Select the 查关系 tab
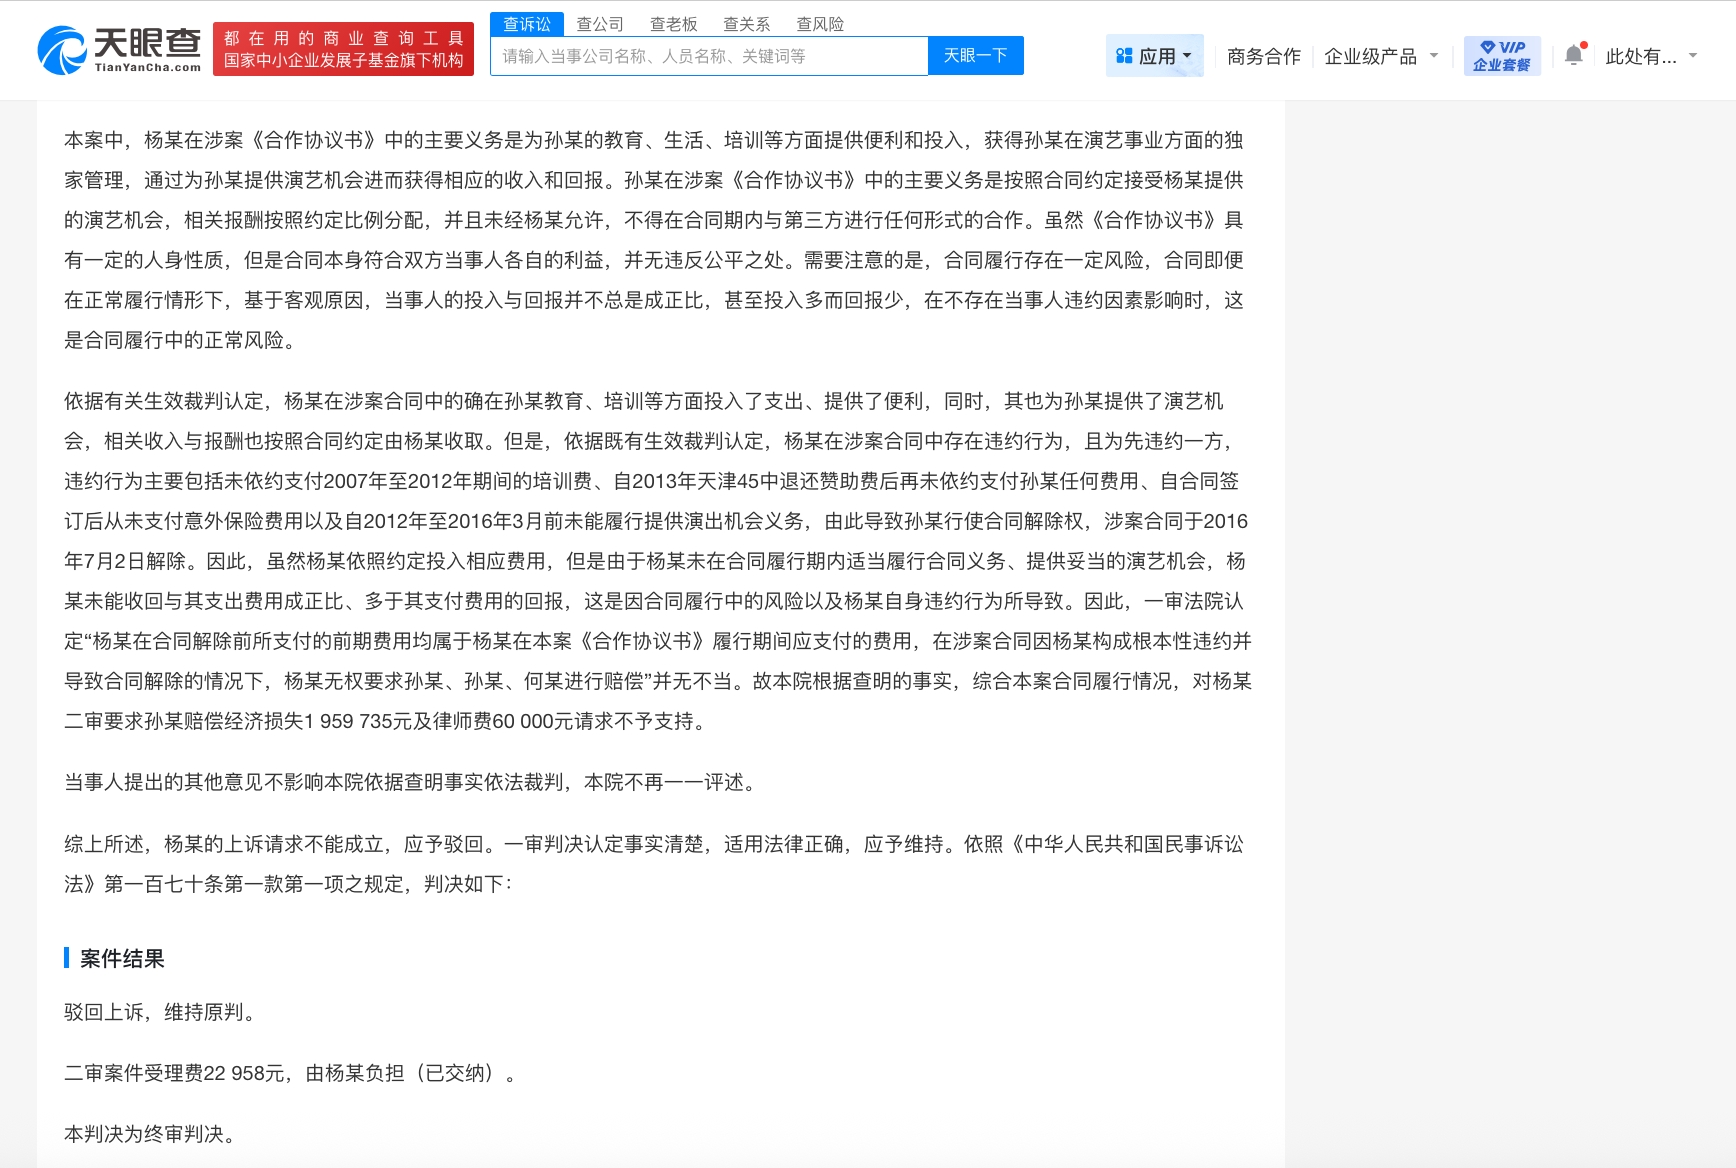Image resolution: width=1736 pixels, height=1168 pixels. point(747,23)
